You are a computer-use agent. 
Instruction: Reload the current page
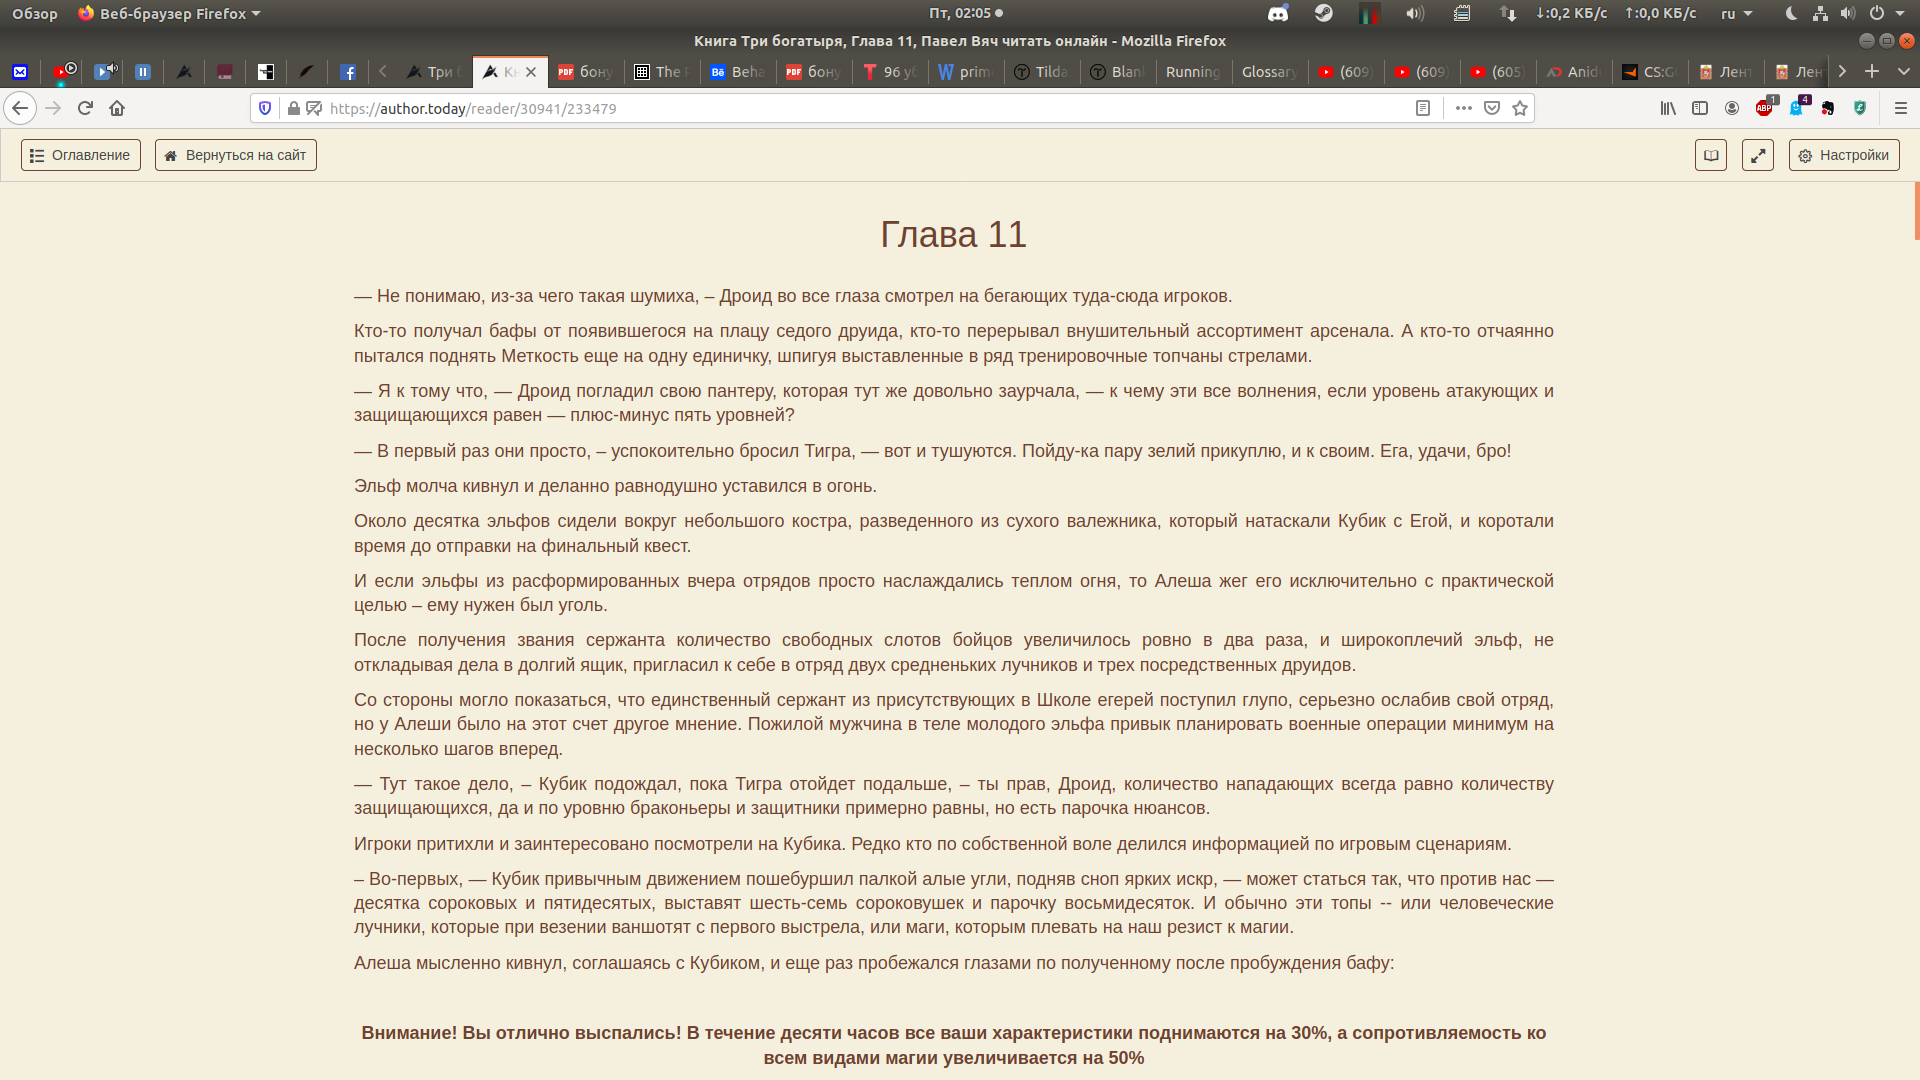[85, 108]
